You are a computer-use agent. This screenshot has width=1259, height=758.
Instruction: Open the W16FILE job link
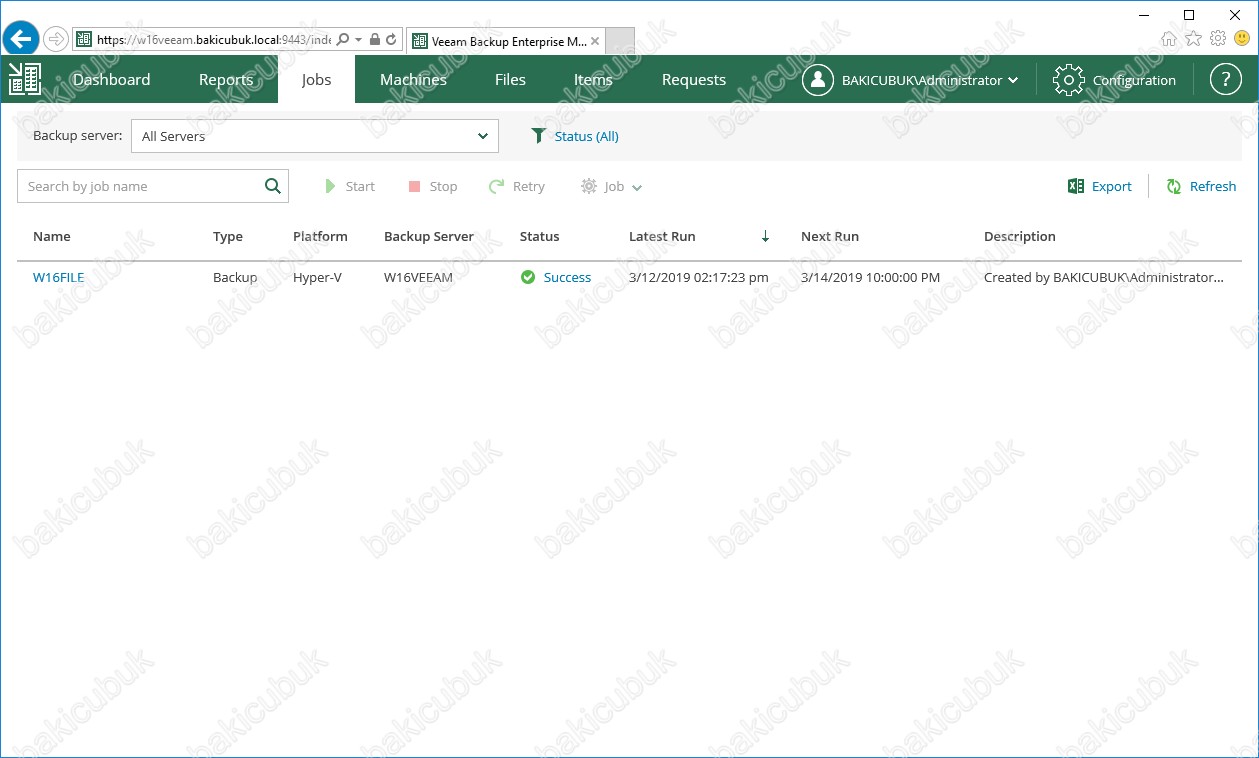pyautogui.click(x=59, y=278)
